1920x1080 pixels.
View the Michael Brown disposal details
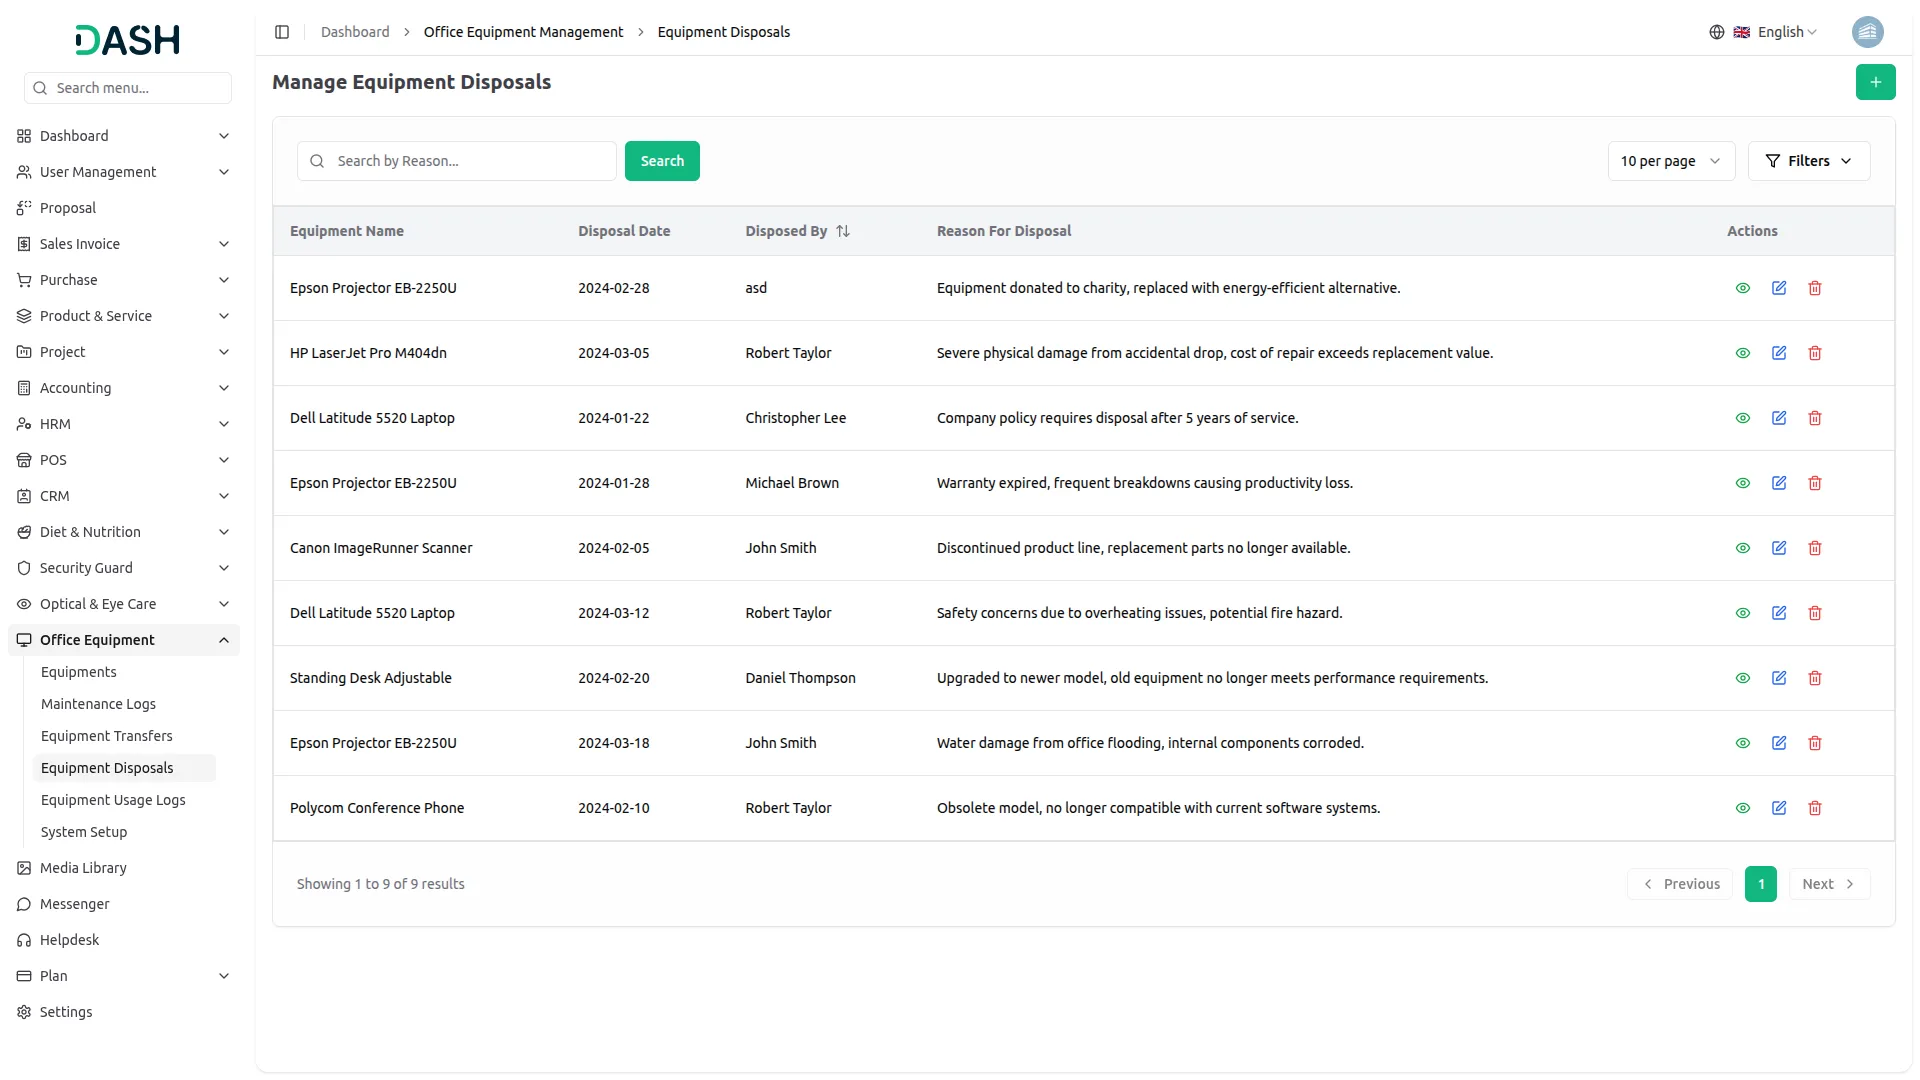pyautogui.click(x=1742, y=483)
